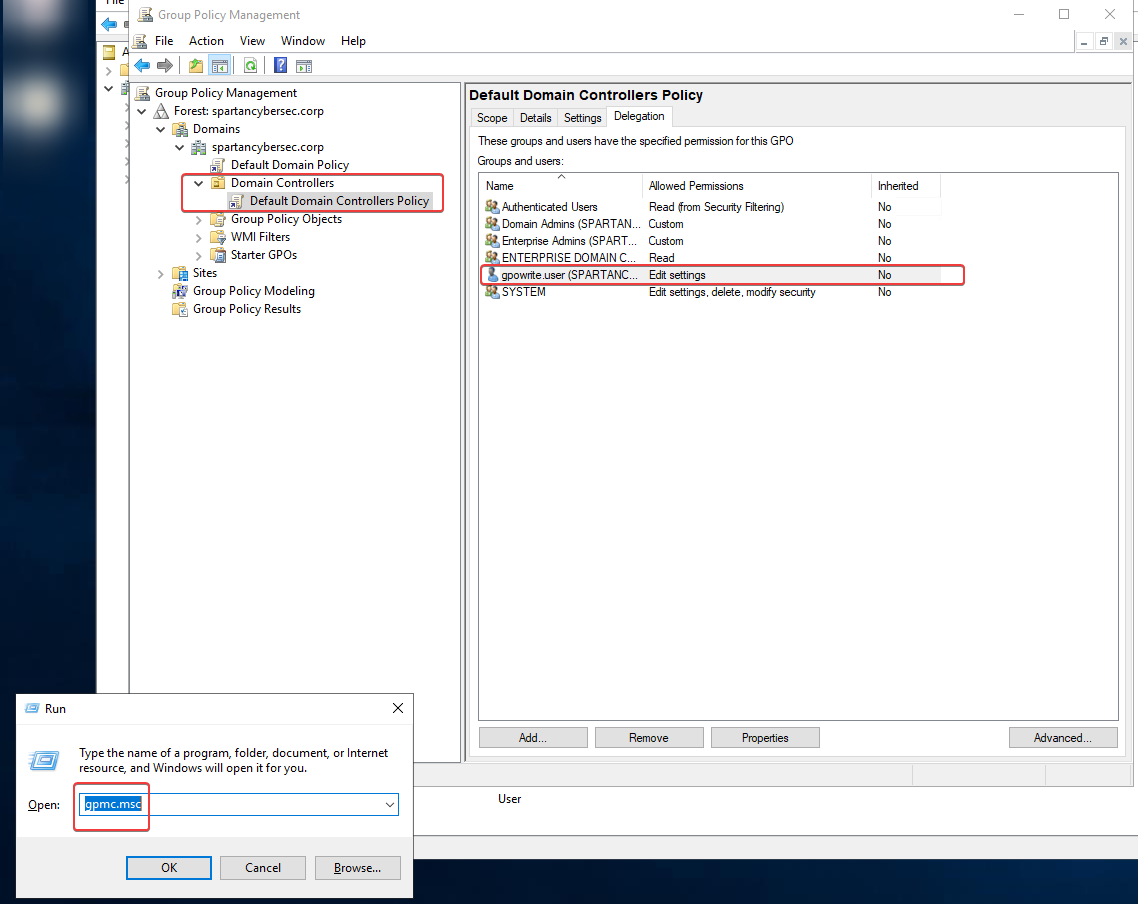Close the Run dialog with its X
The image size is (1138, 904).
[398, 708]
